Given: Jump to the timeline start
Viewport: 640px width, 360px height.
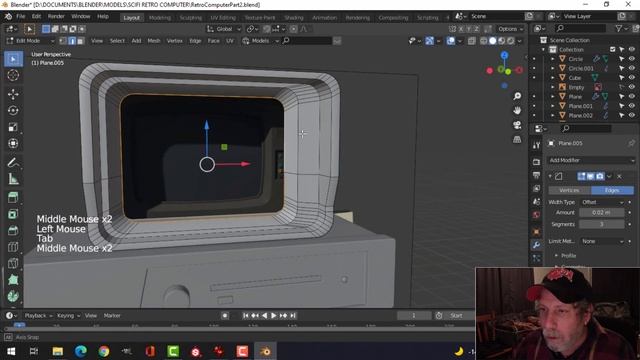Looking at the screenshot, I should [245, 316].
